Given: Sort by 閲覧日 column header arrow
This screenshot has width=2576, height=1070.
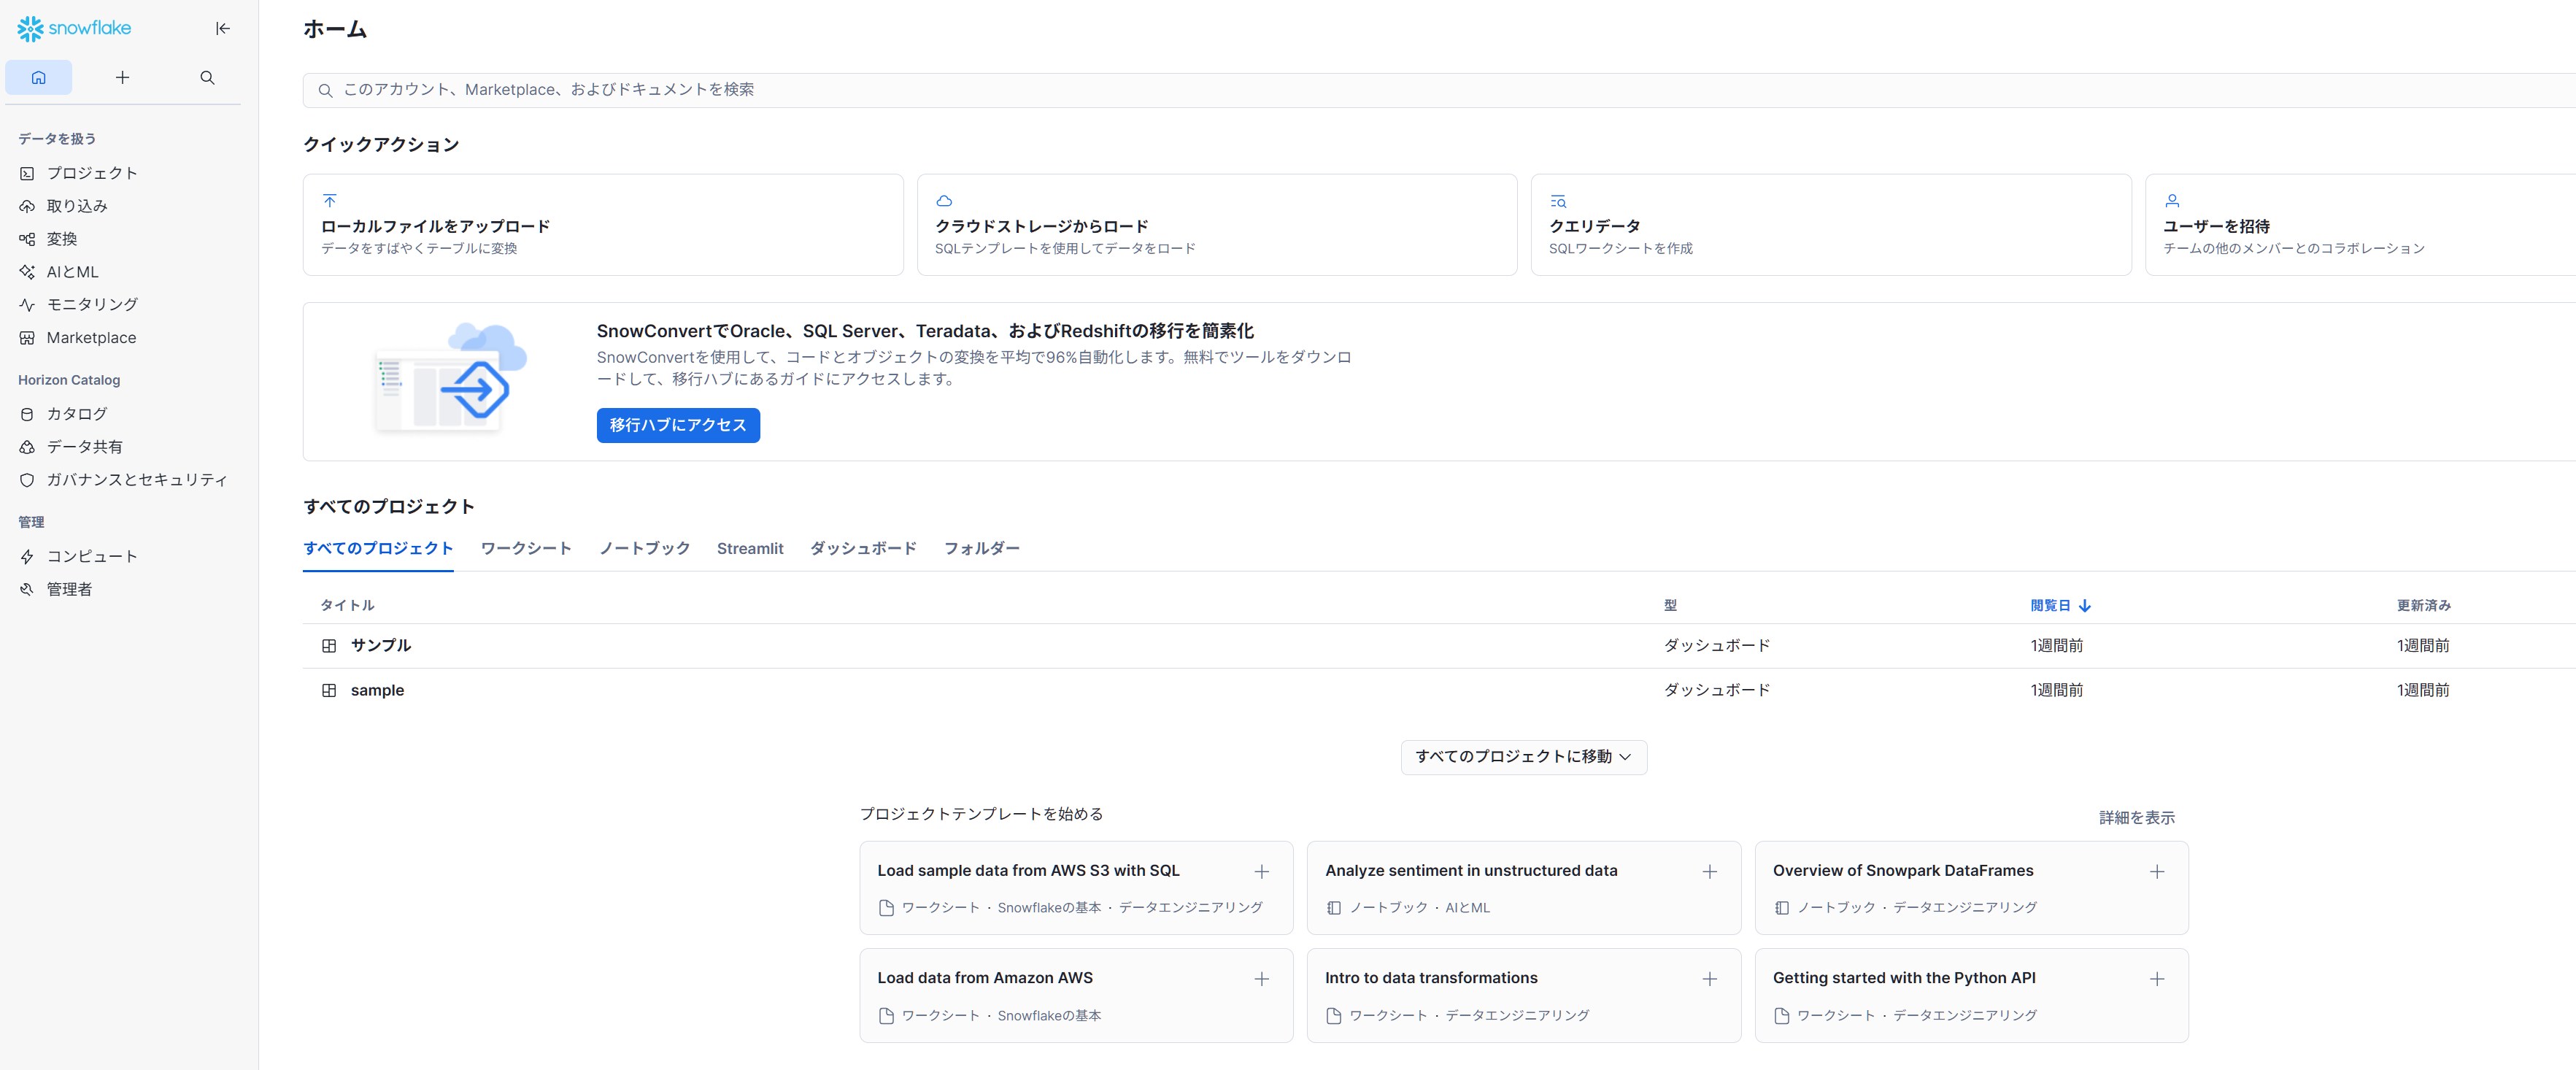Looking at the screenshot, I should (x=2084, y=606).
